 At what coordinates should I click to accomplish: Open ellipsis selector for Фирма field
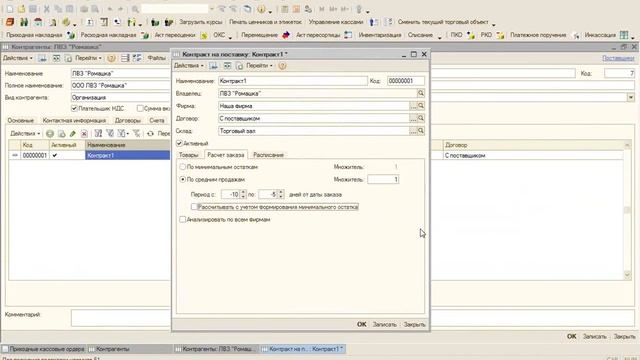(413, 106)
